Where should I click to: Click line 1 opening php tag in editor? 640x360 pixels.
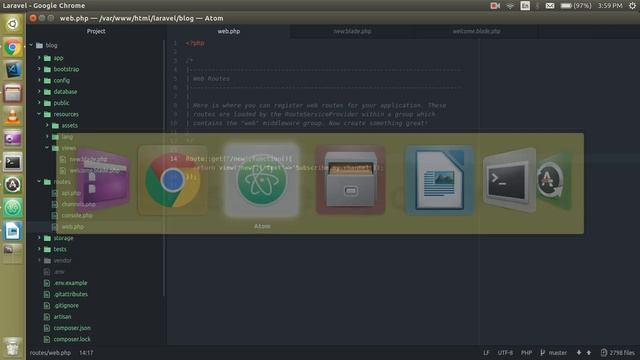195,43
